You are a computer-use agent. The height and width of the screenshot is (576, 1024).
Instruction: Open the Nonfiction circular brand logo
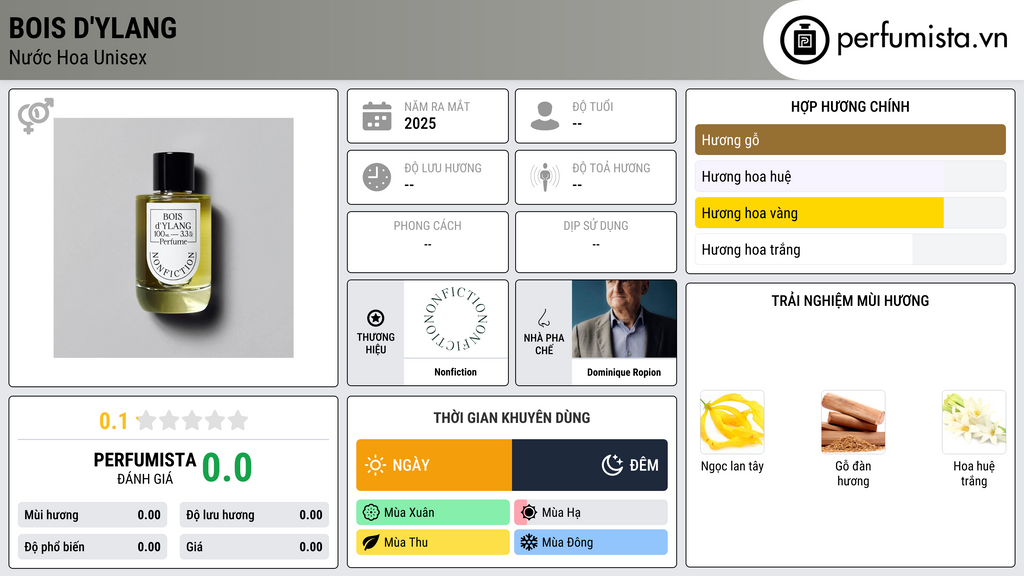(x=455, y=319)
